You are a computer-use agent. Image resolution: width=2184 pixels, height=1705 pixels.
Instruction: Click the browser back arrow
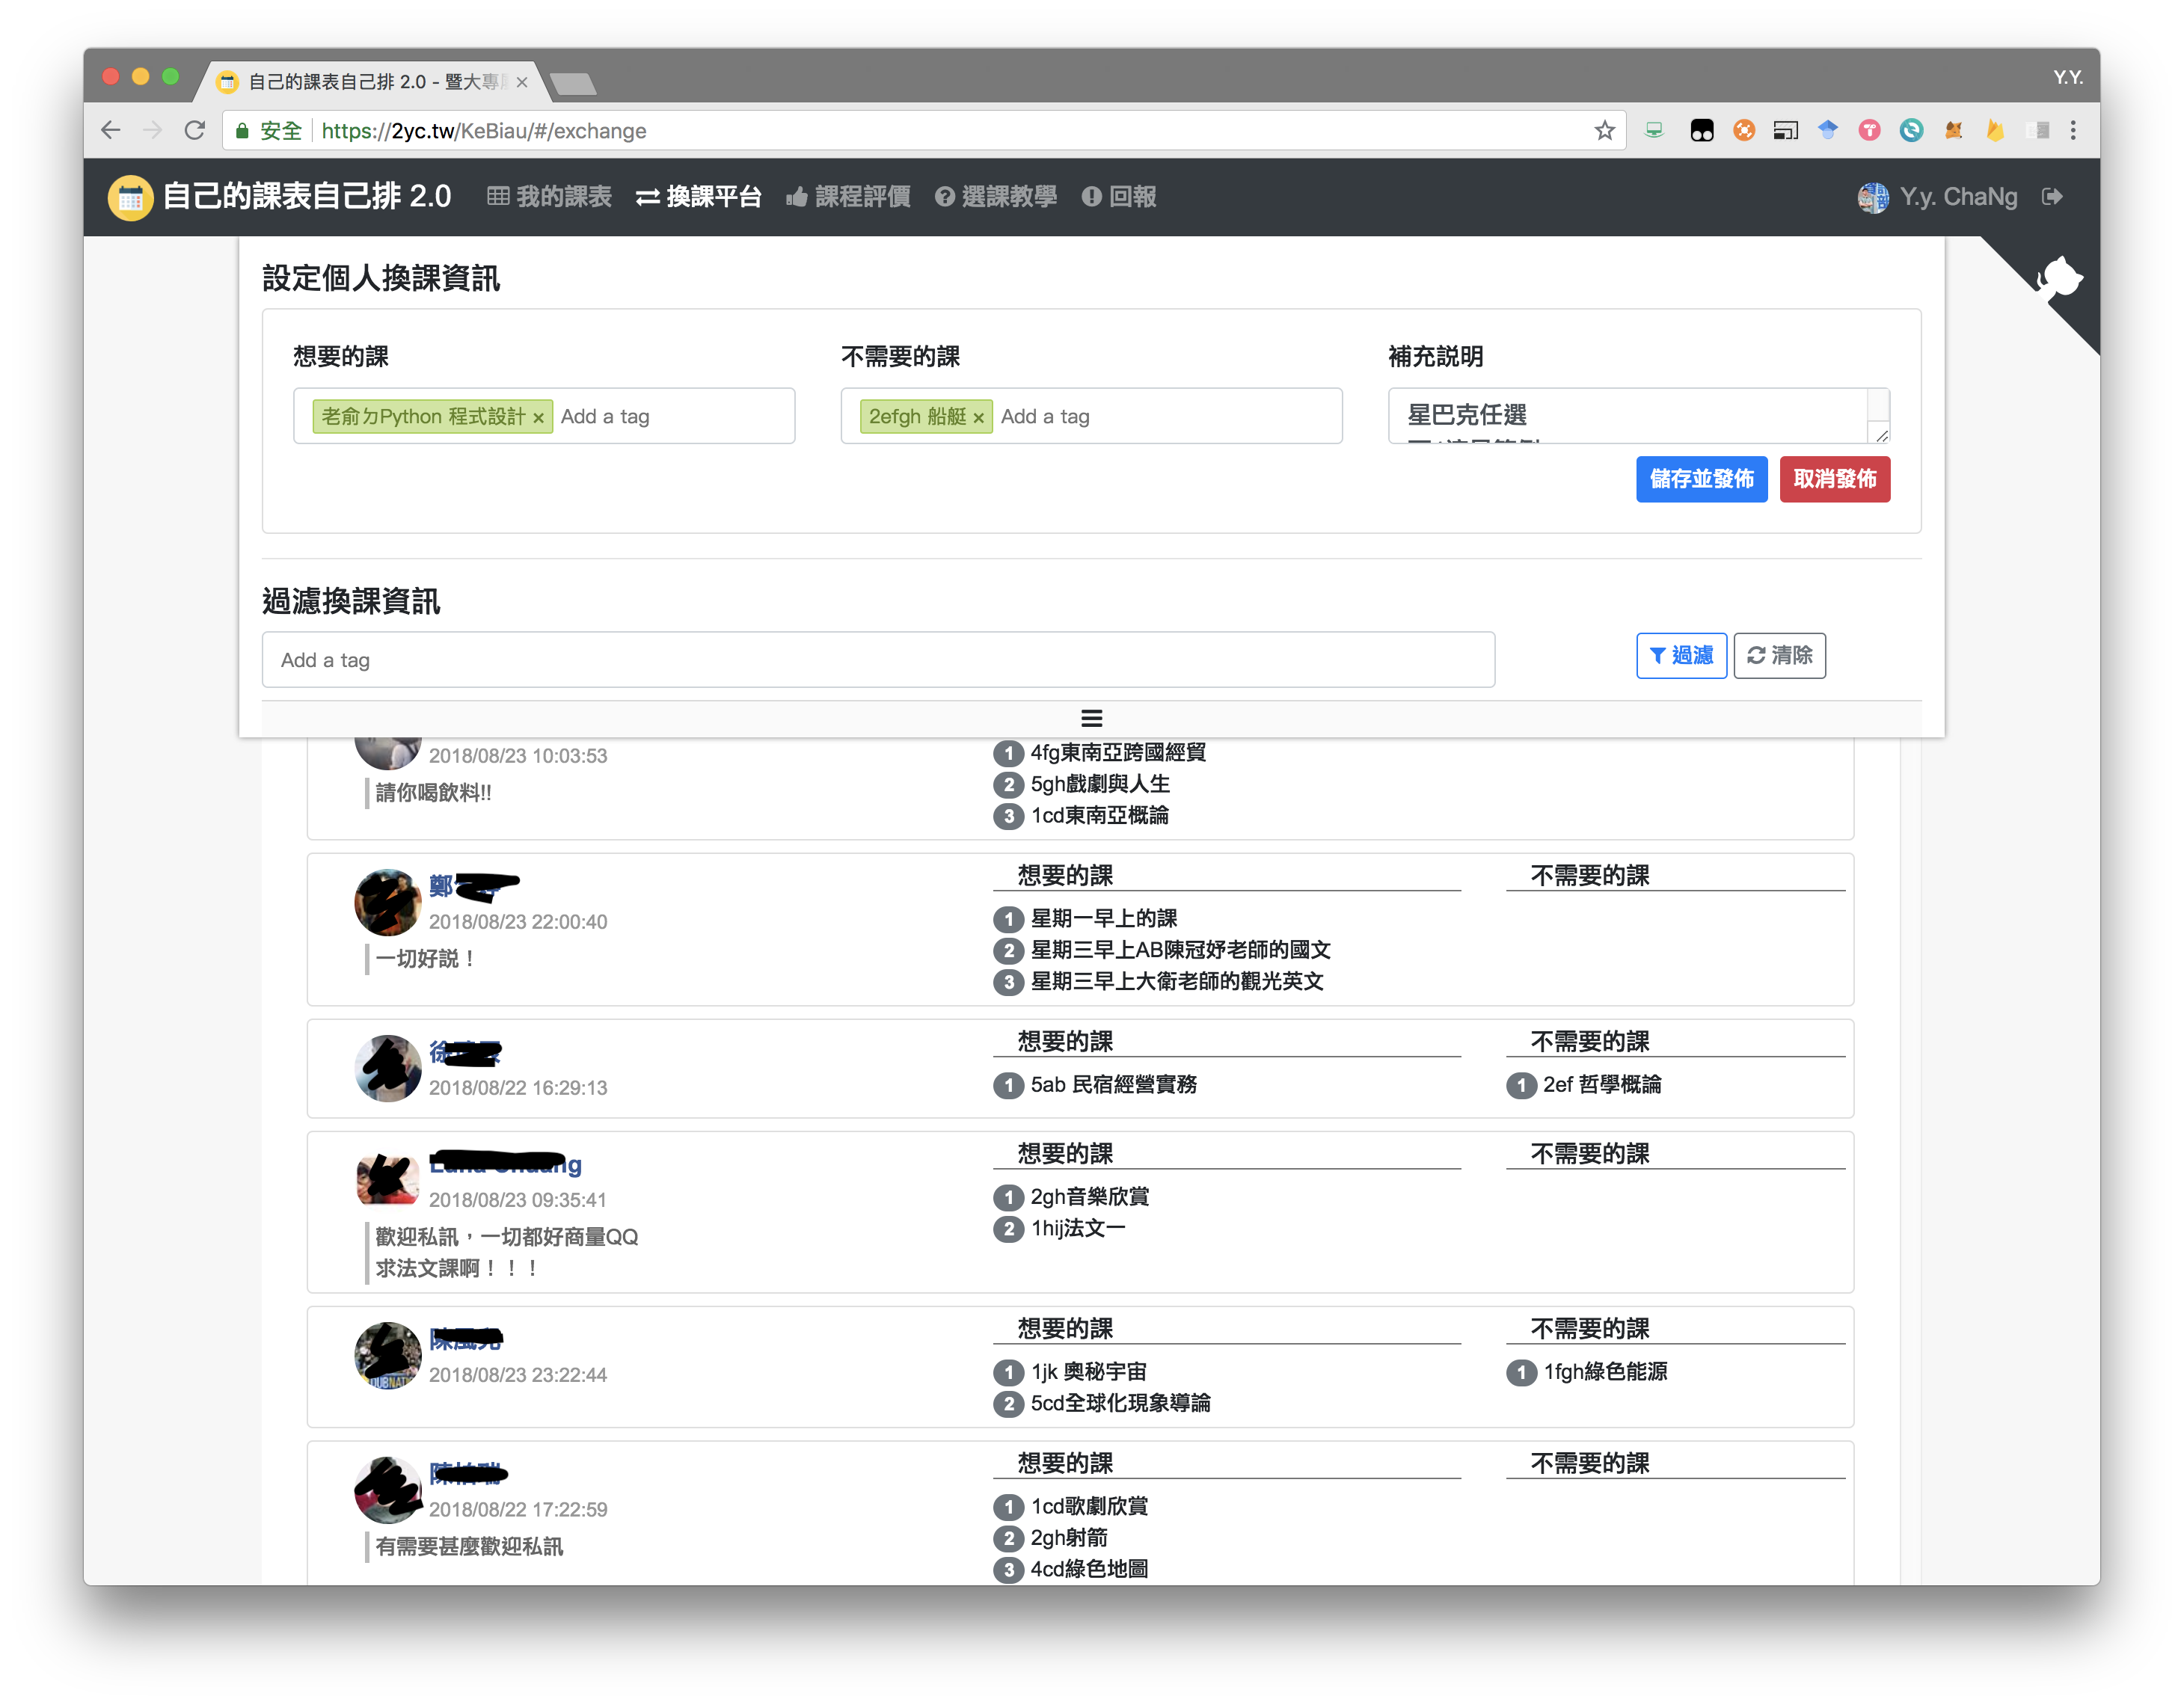click(x=111, y=131)
